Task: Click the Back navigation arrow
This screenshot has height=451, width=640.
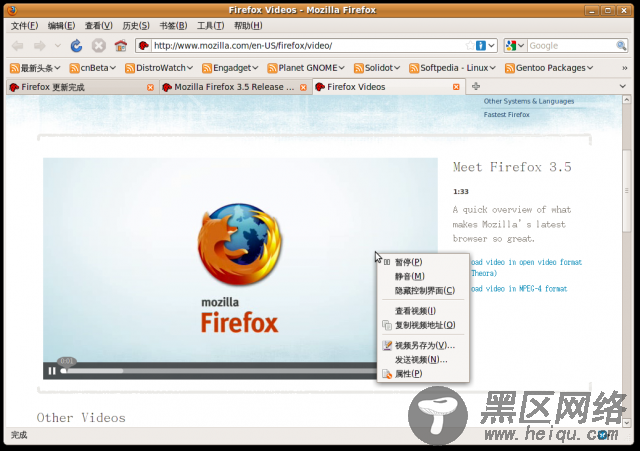Action: (18, 46)
